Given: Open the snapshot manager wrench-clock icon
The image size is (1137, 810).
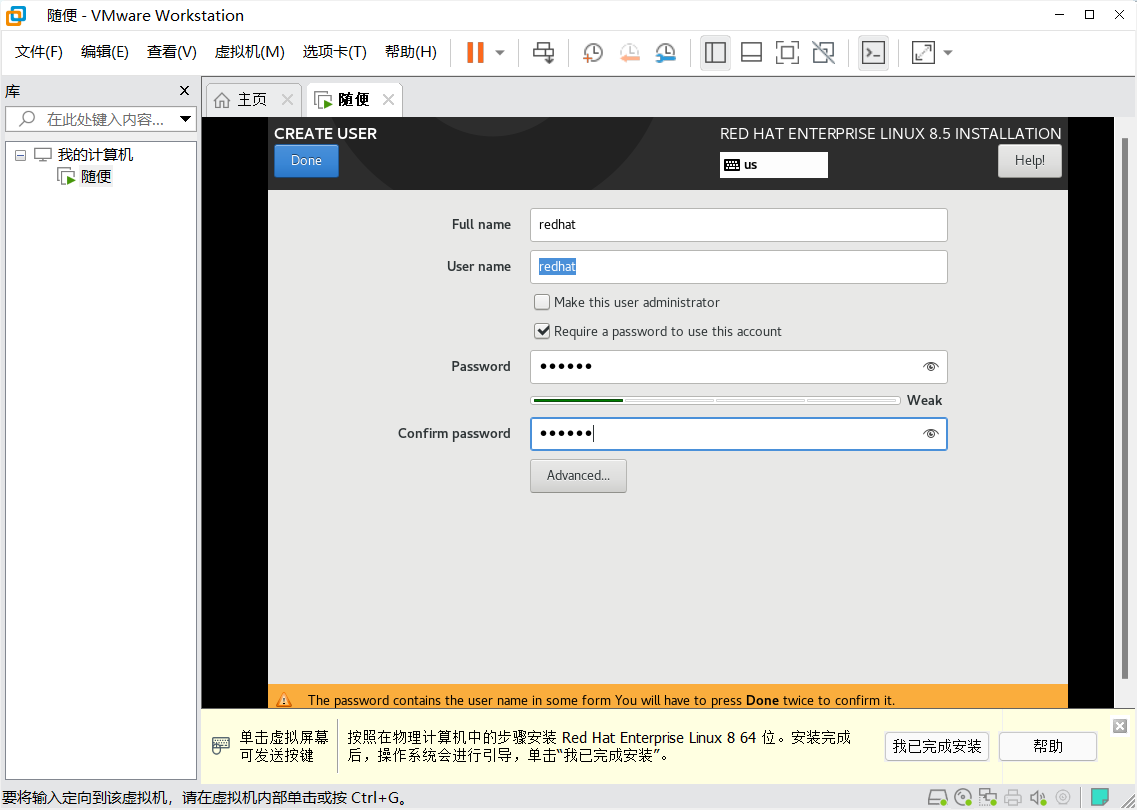Looking at the screenshot, I should pyautogui.click(x=665, y=52).
